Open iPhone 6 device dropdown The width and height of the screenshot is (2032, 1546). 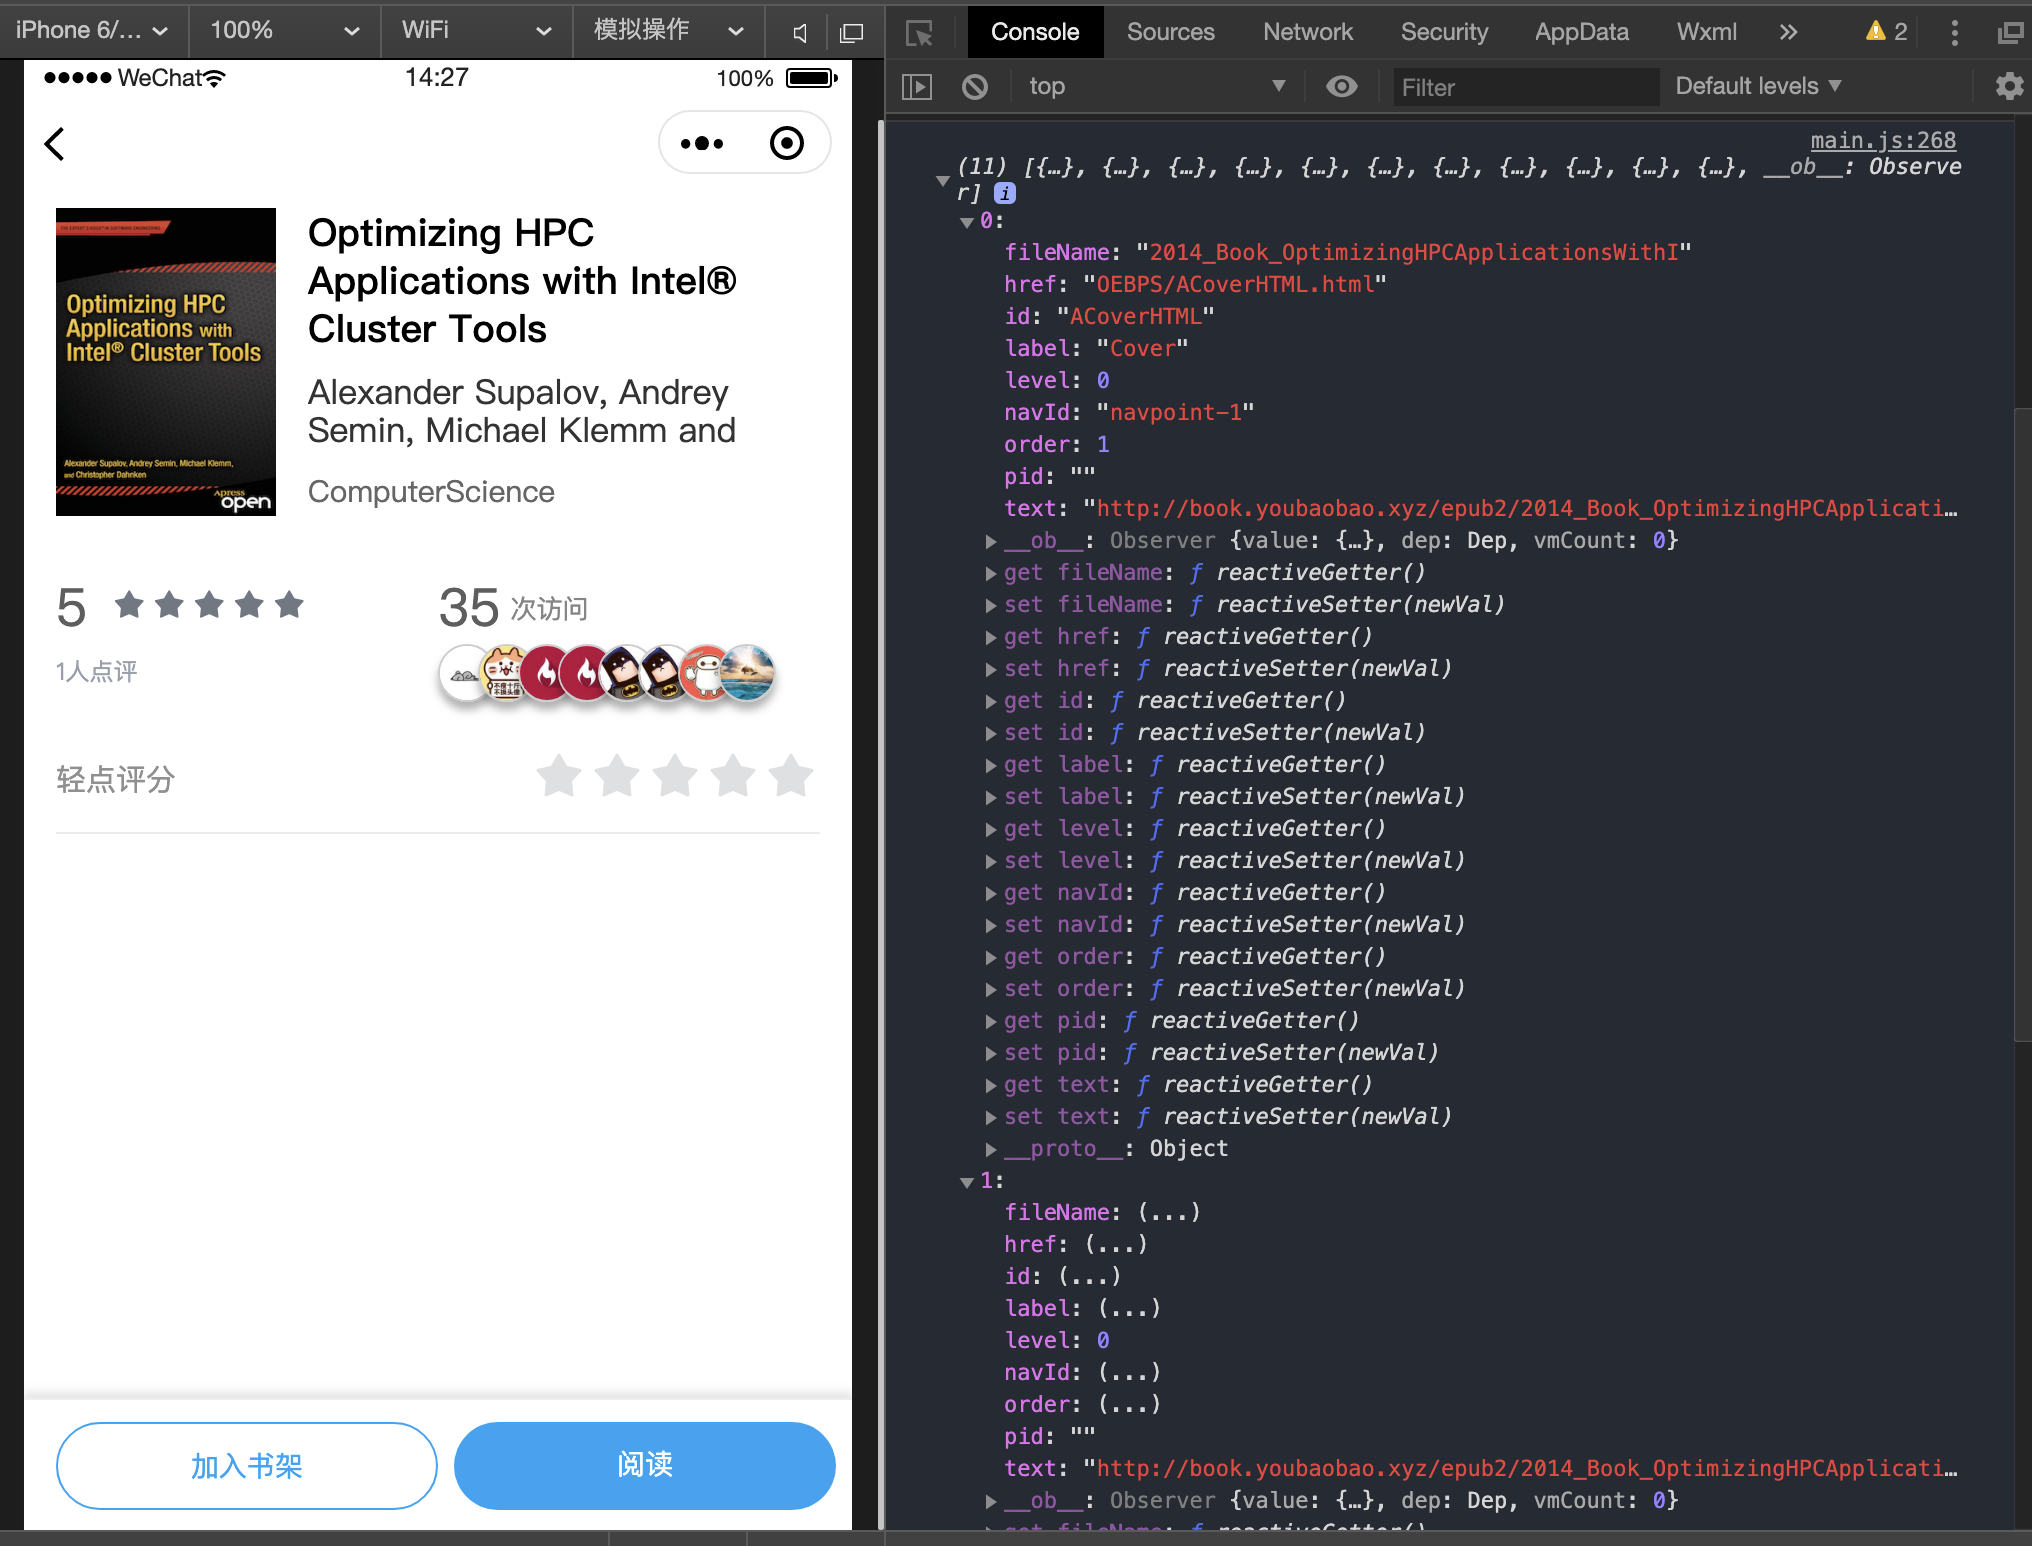(93, 31)
